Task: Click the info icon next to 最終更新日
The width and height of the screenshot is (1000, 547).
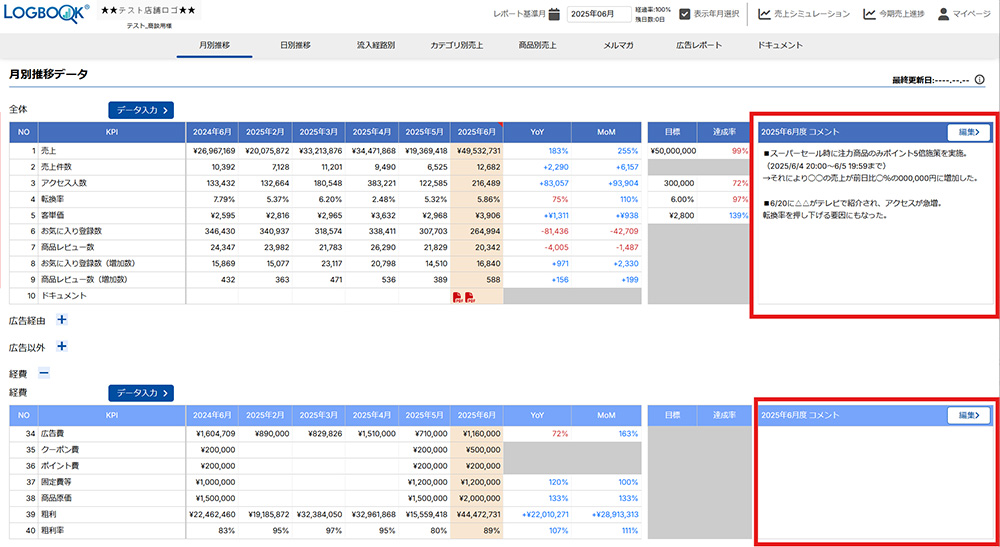Action: click(980, 79)
